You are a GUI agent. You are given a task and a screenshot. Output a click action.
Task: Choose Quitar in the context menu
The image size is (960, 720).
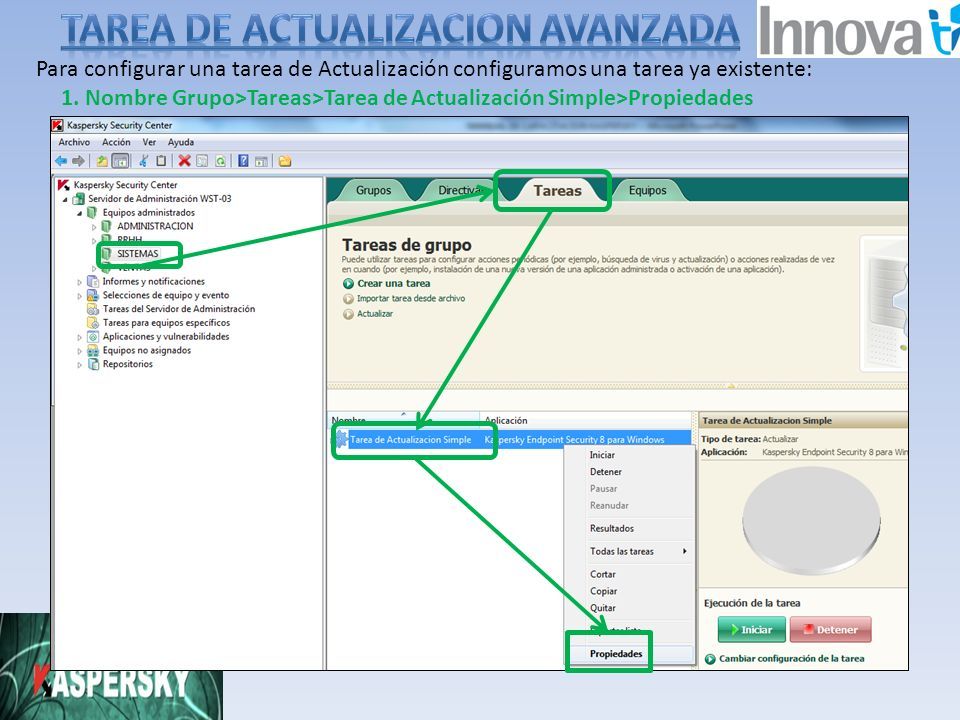[x=603, y=608]
